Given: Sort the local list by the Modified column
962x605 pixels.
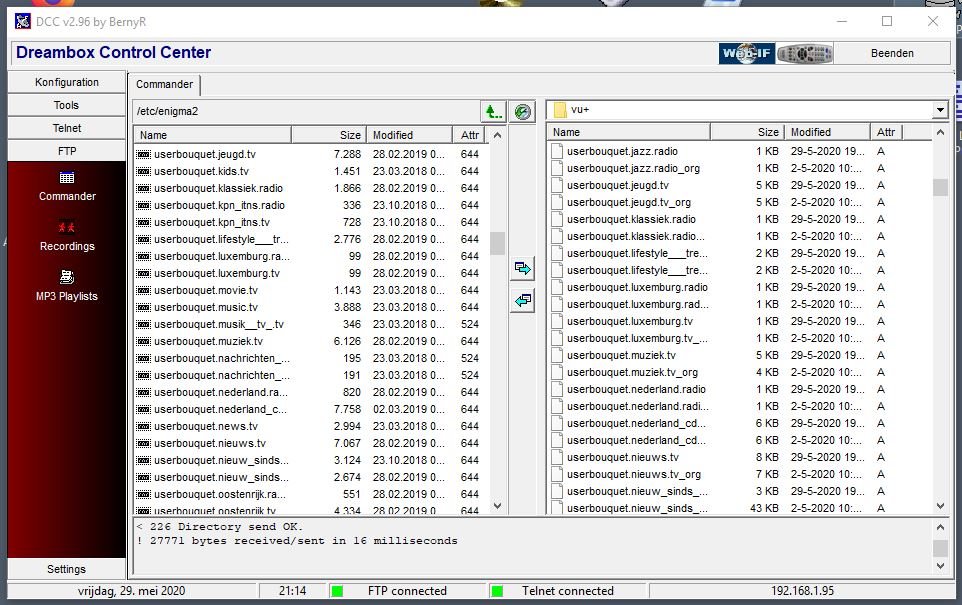Looking at the screenshot, I should point(827,132).
